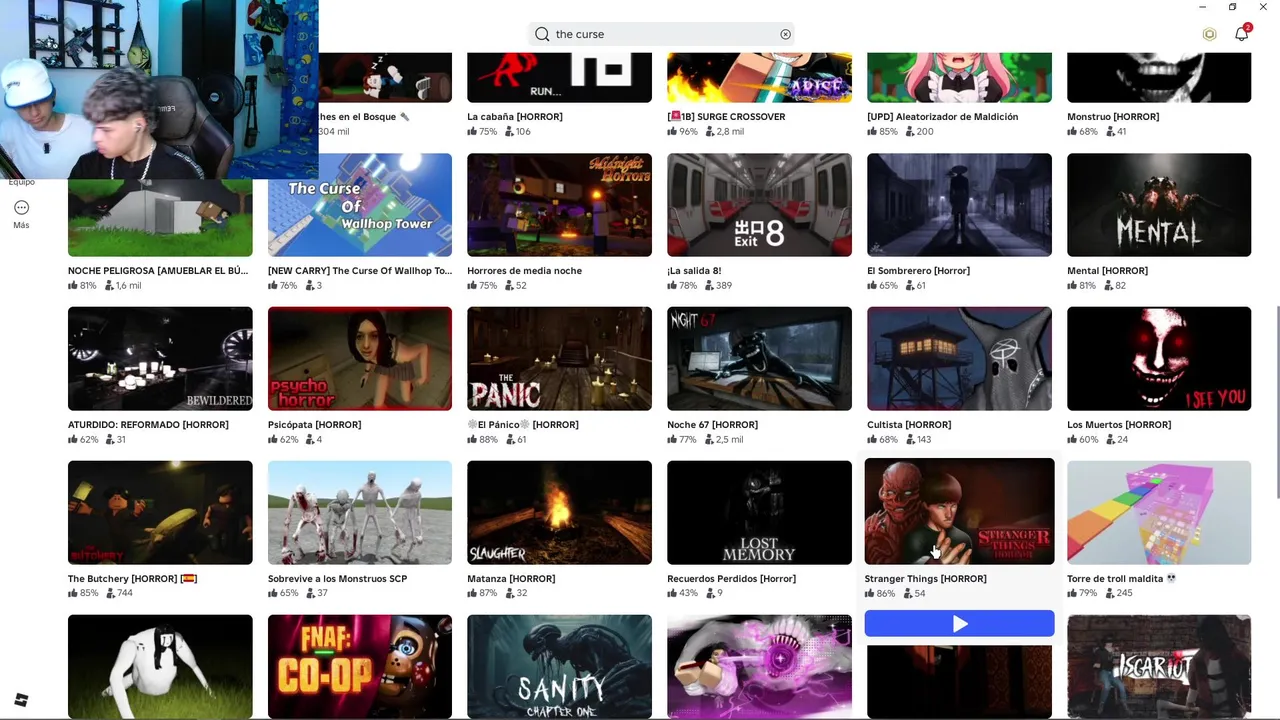This screenshot has height=720, width=1280.
Task: Click "[UPD] Aleatorizador de Maldición" title
Action: 942,117
